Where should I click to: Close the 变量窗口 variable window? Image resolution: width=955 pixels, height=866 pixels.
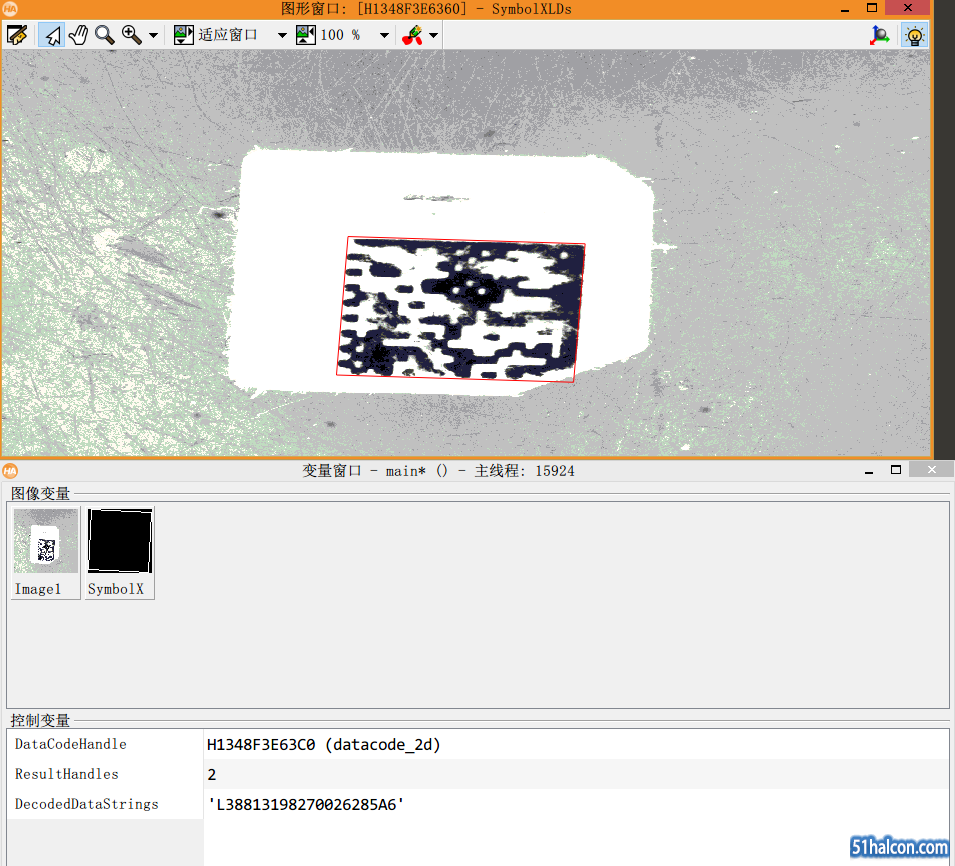[931, 469]
